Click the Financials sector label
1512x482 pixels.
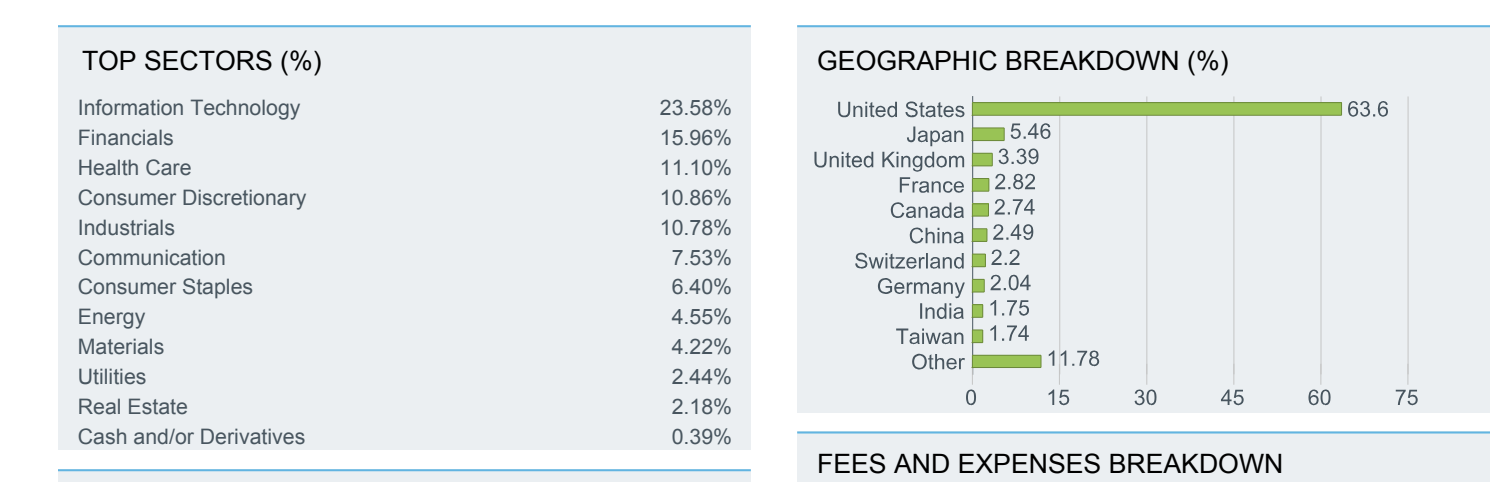pos(125,138)
